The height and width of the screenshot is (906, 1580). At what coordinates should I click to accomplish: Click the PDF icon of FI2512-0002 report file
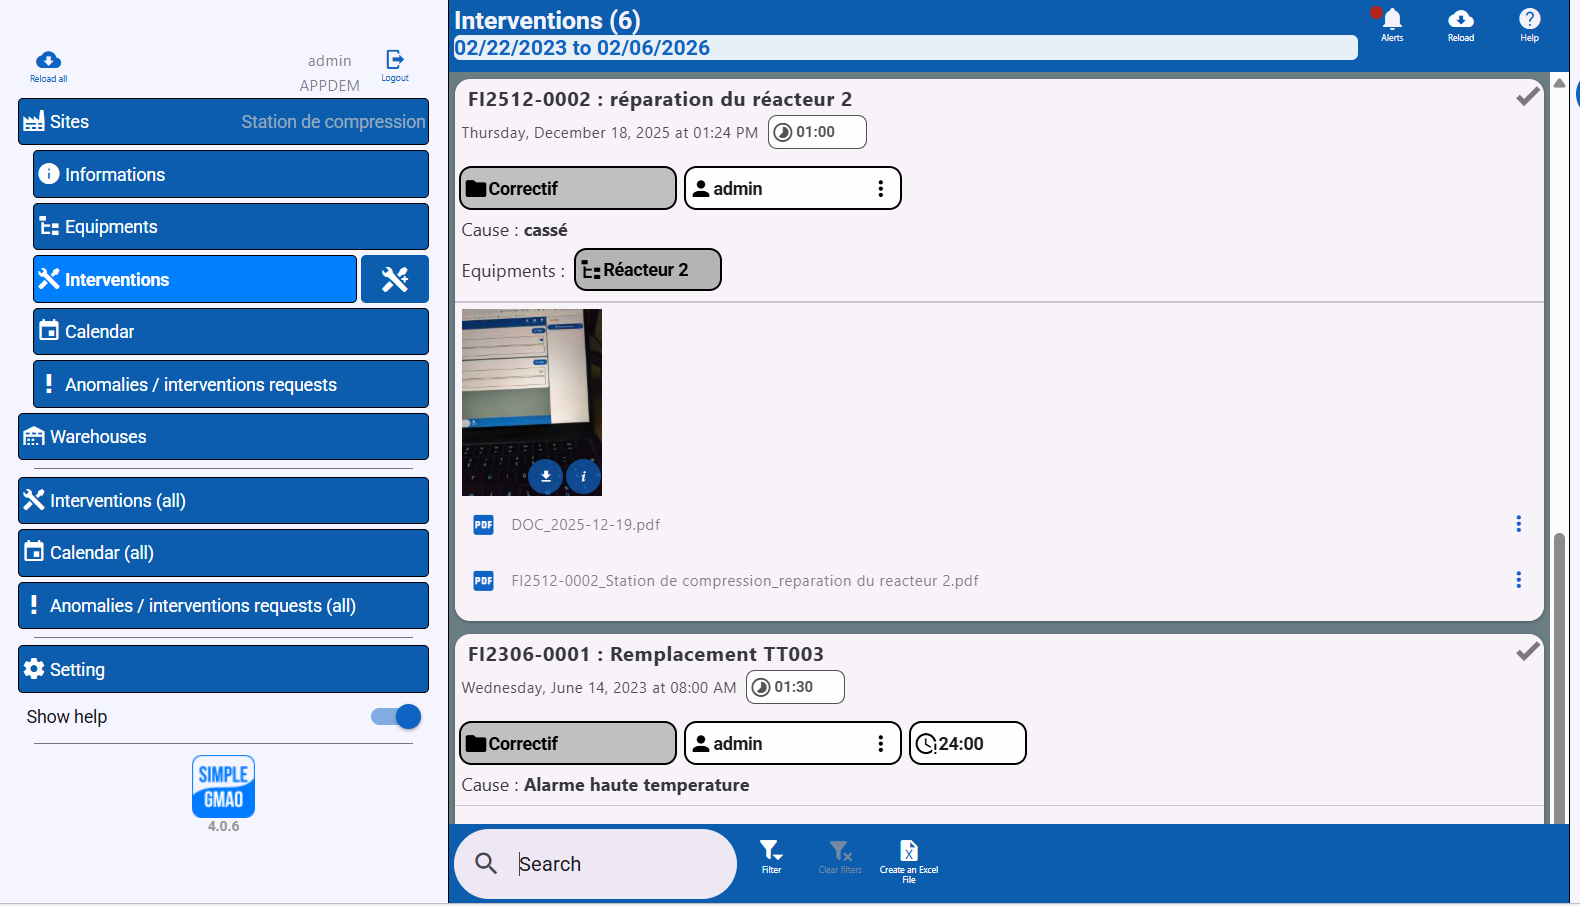pyautogui.click(x=484, y=581)
